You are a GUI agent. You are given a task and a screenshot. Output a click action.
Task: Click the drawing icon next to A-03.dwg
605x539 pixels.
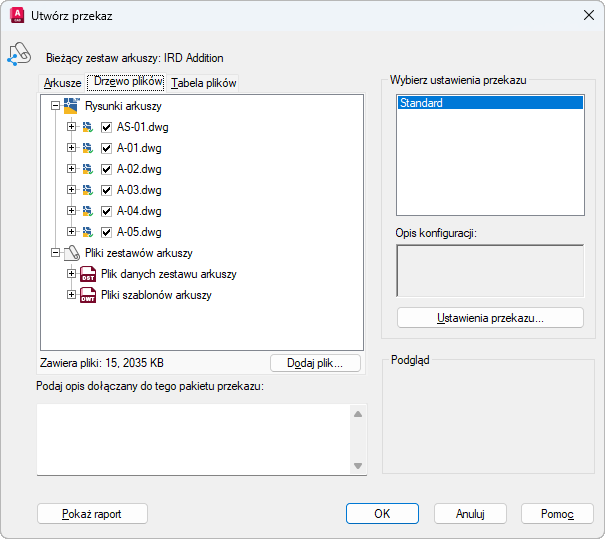pyautogui.click(x=88, y=190)
